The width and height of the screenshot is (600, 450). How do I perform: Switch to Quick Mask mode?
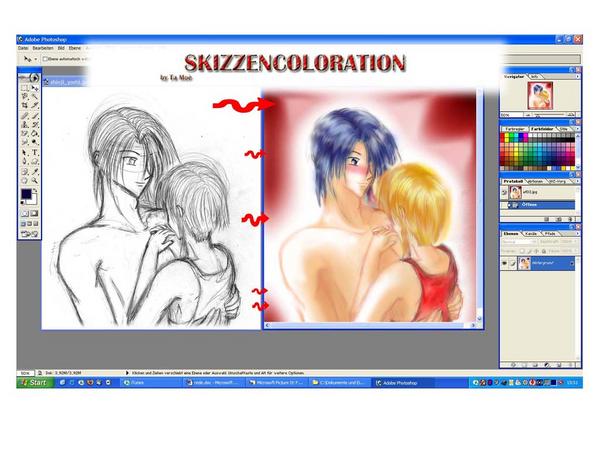[34, 214]
